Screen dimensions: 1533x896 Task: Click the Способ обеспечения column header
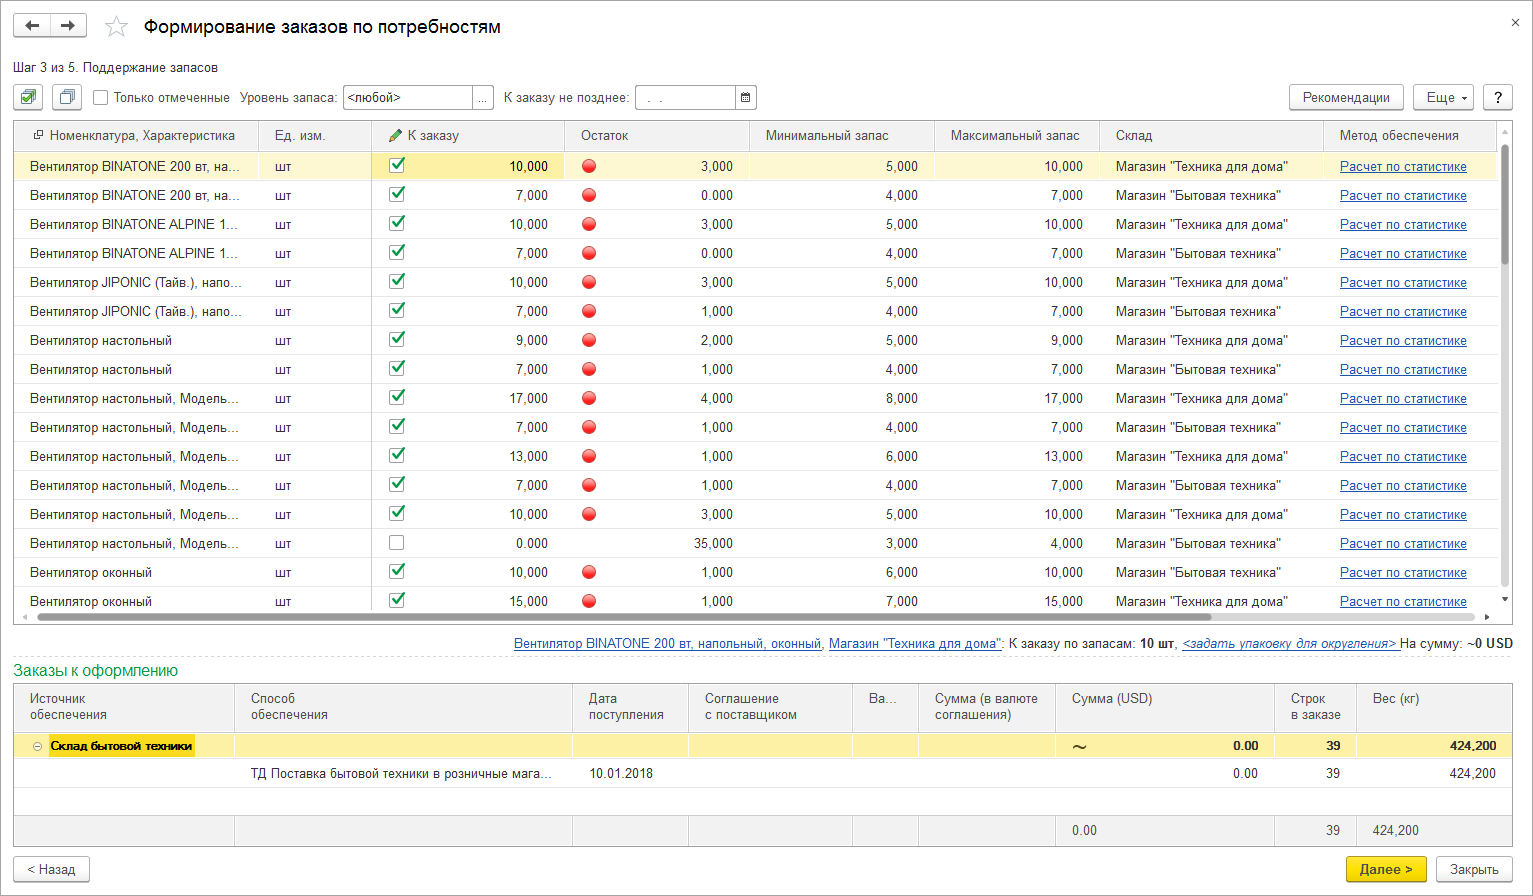403,707
